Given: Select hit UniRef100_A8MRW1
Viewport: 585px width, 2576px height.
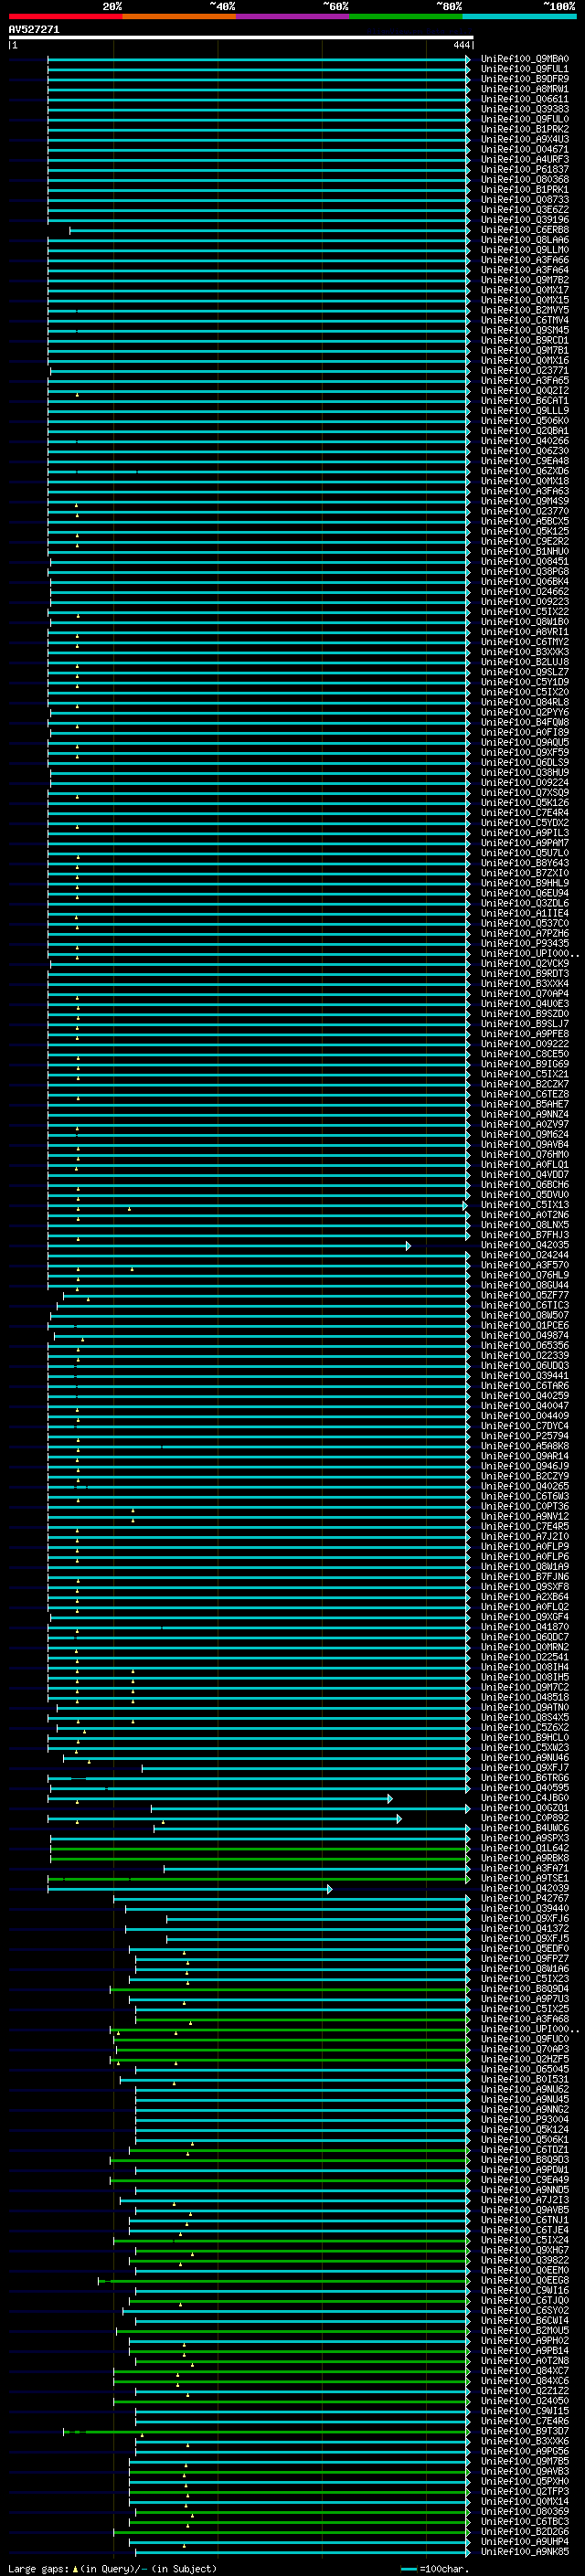Looking at the screenshot, I should point(525,89).
